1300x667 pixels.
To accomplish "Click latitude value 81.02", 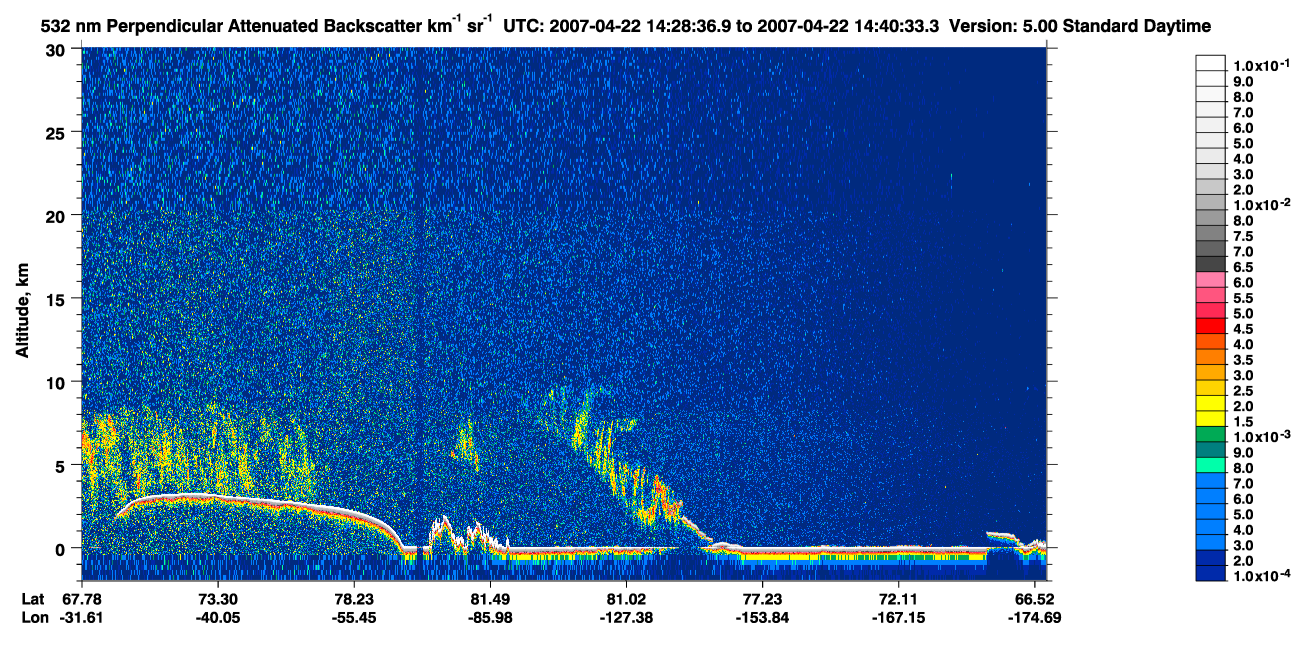I will coord(625,598).
